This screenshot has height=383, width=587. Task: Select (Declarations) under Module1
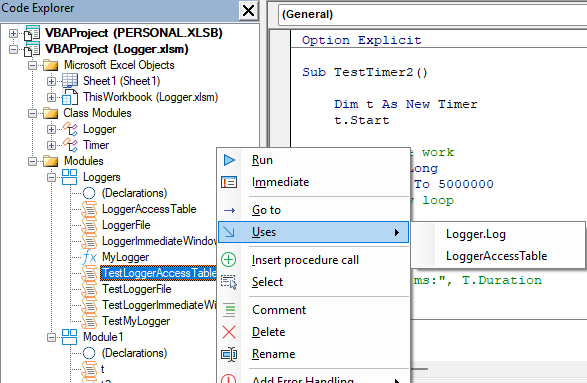tap(134, 353)
